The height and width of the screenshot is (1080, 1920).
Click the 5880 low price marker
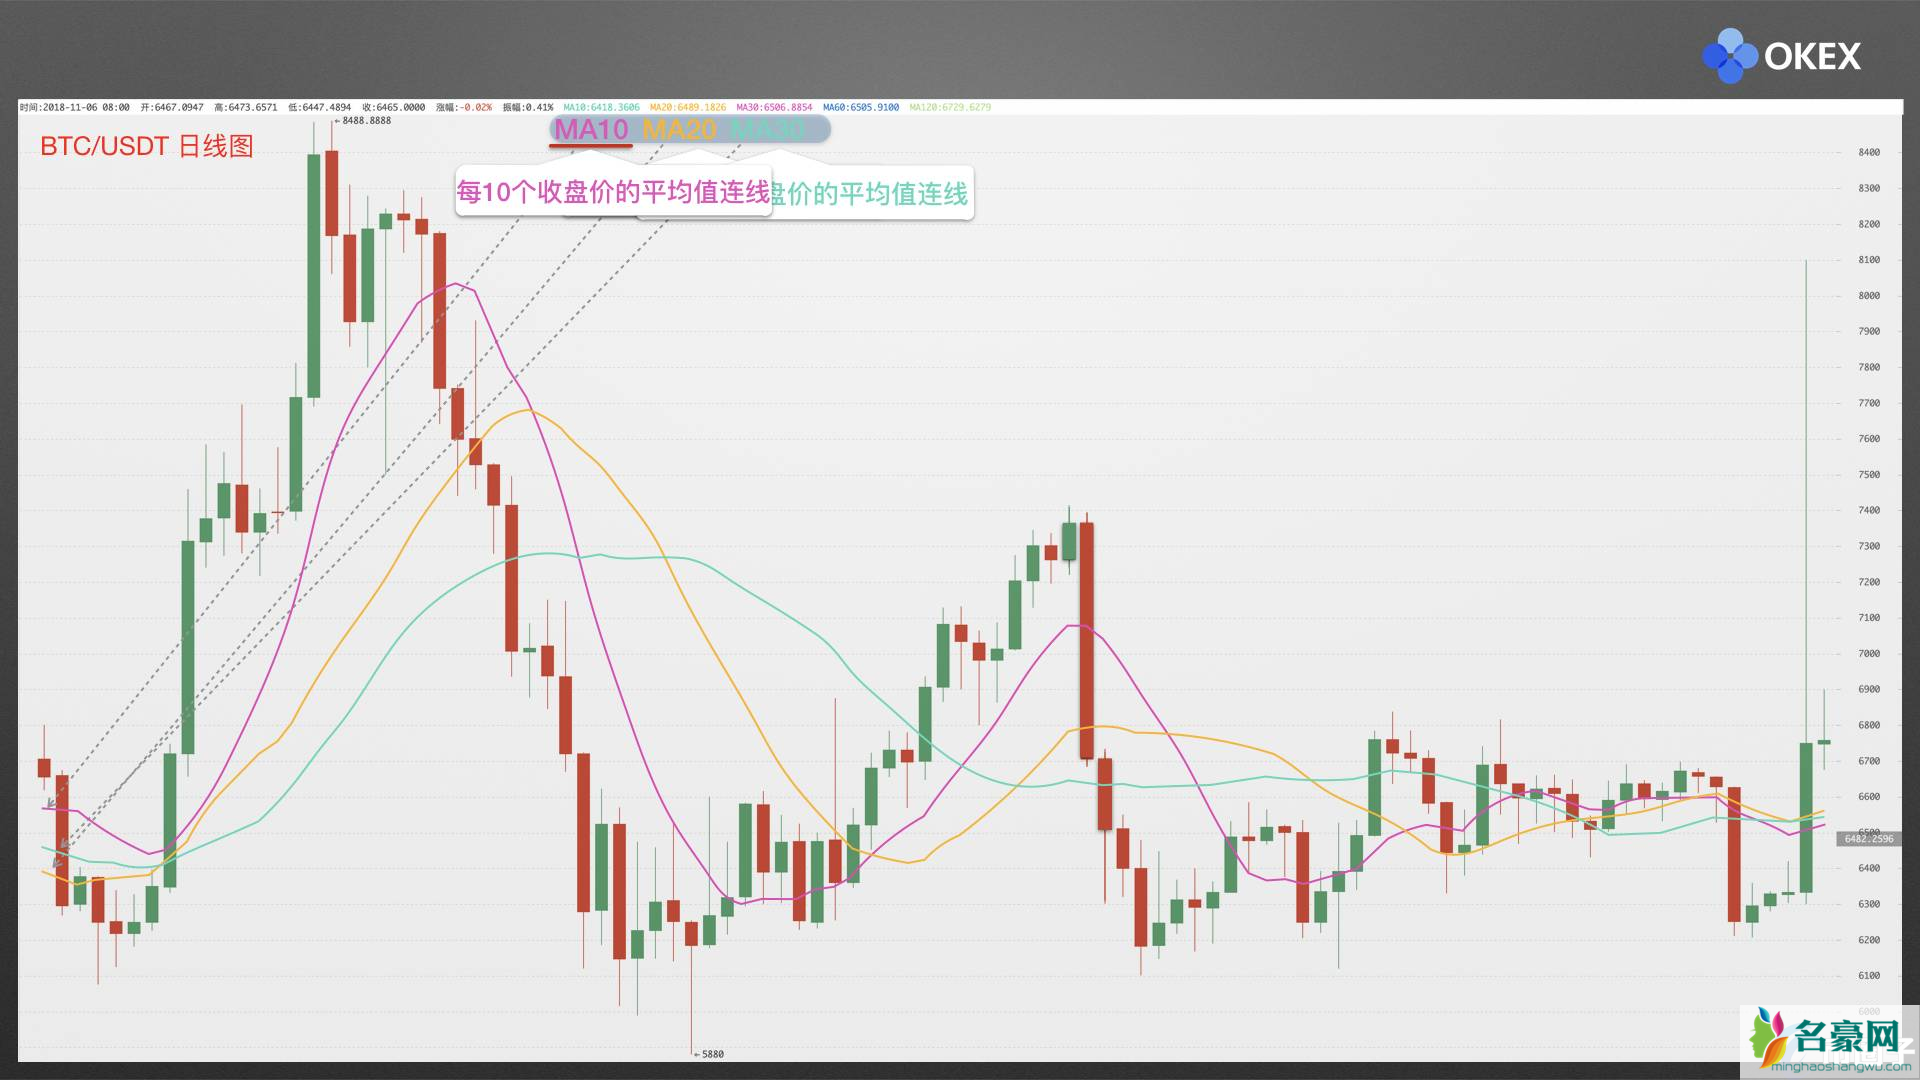(711, 1054)
